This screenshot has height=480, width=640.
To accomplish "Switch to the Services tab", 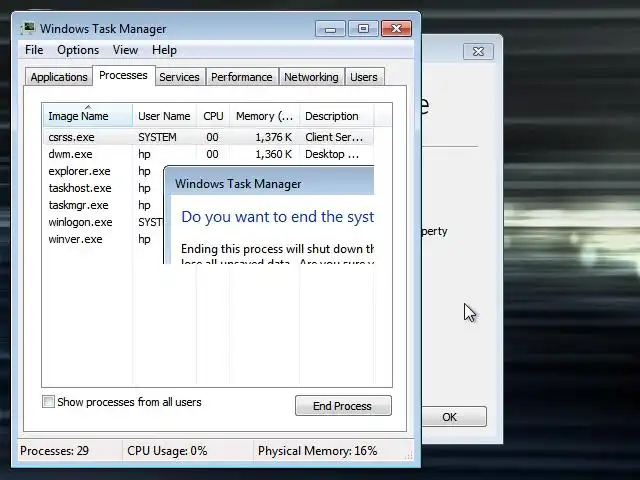I will point(179,77).
